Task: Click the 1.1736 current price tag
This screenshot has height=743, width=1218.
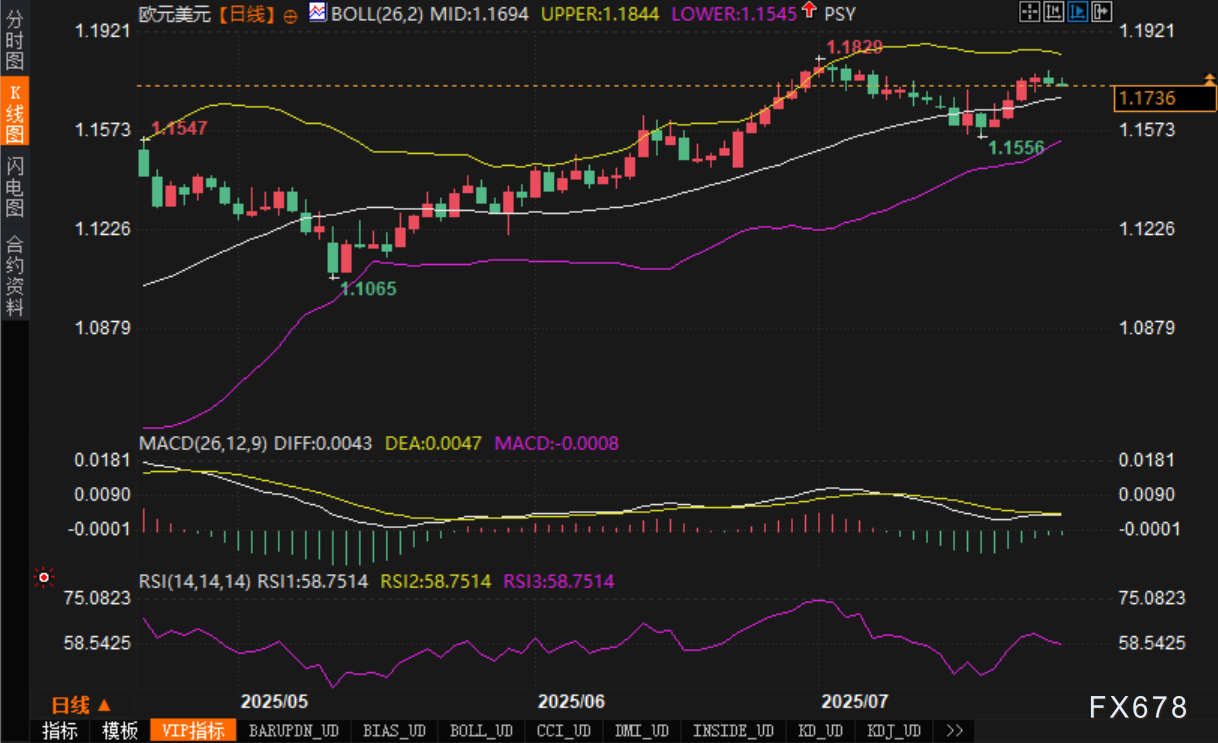Action: [x=1148, y=98]
